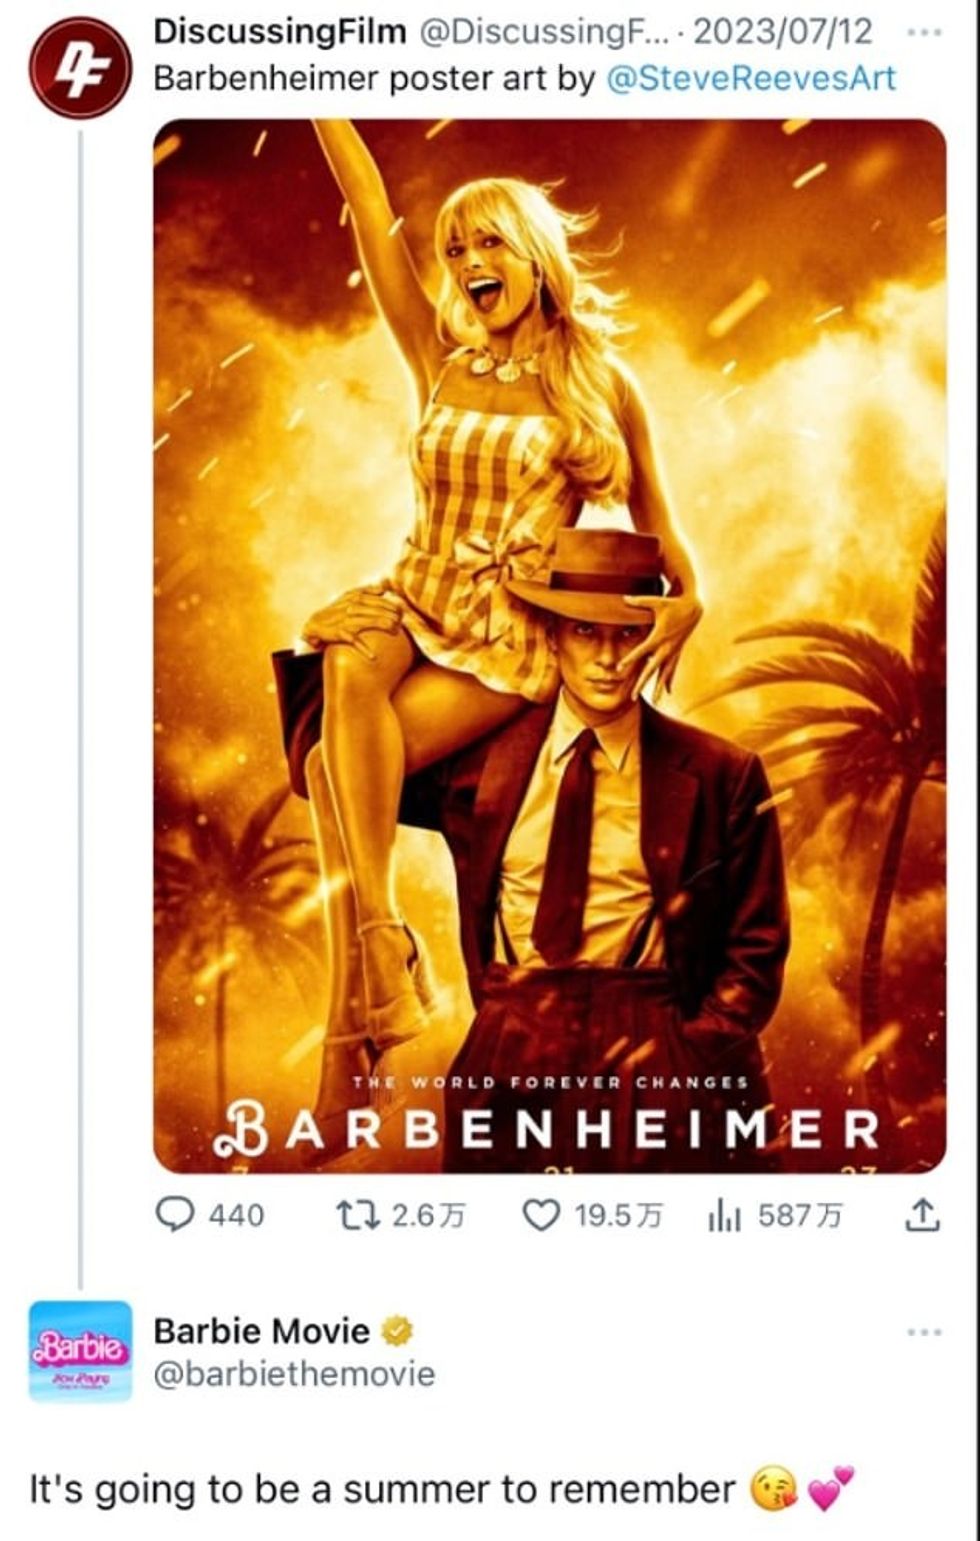This screenshot has height=1541, width=980.
Task: Open the DiscussingFilm profile avatar
Action: pos(79,68)
